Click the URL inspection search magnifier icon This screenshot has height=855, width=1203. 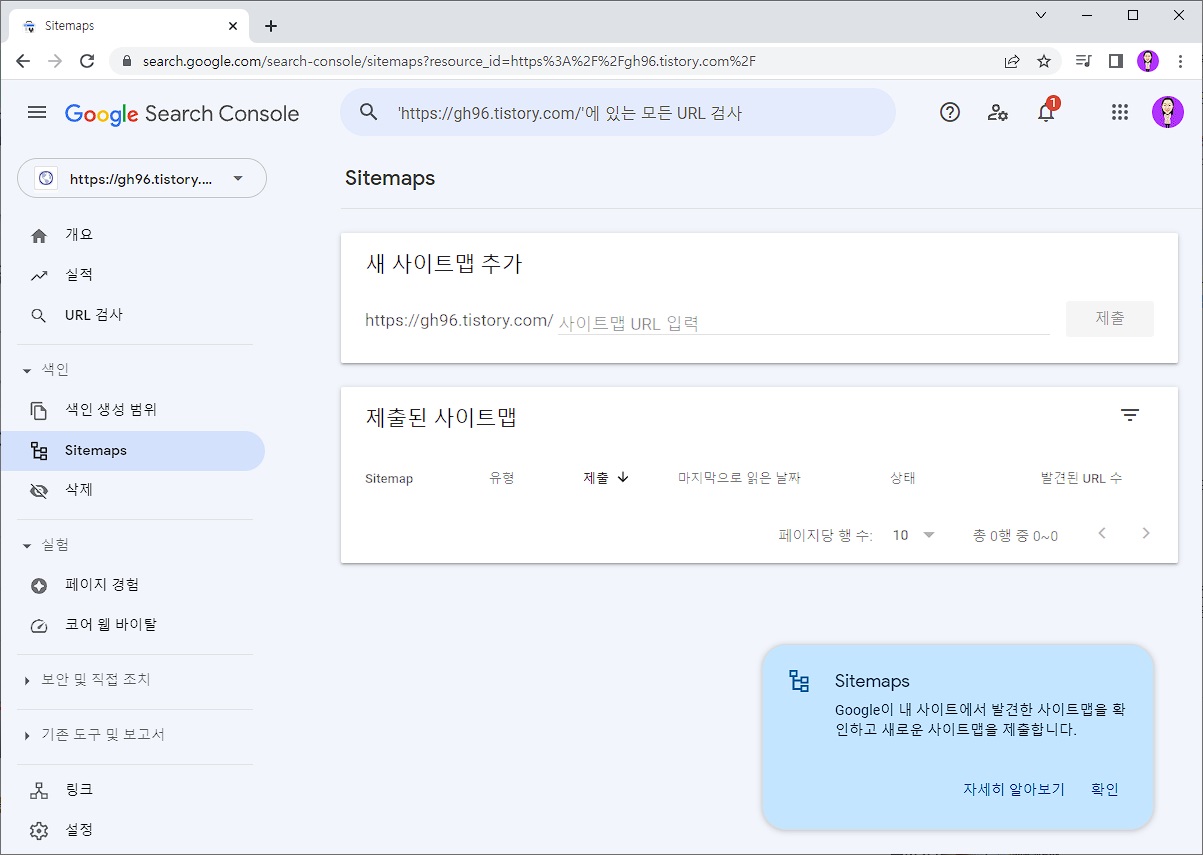coord(369,112)
